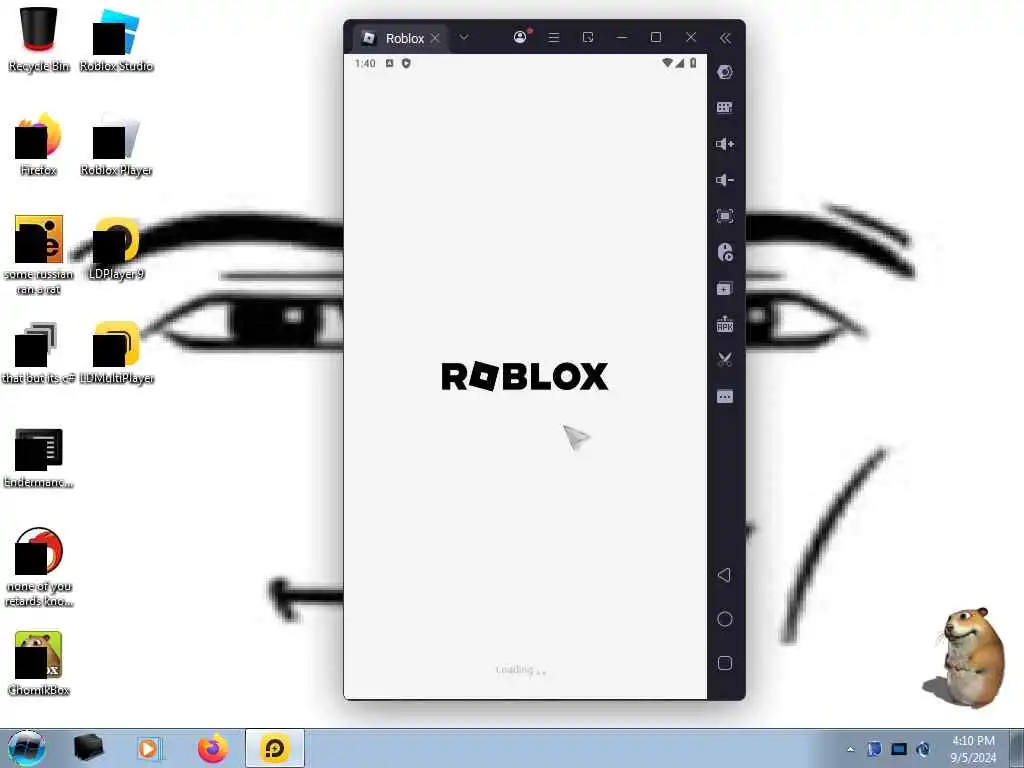The height and width of the screenshot is (768, 1024).
Task: Increase emulator volume
Action: pyautogui.click(x=725, y=144)
